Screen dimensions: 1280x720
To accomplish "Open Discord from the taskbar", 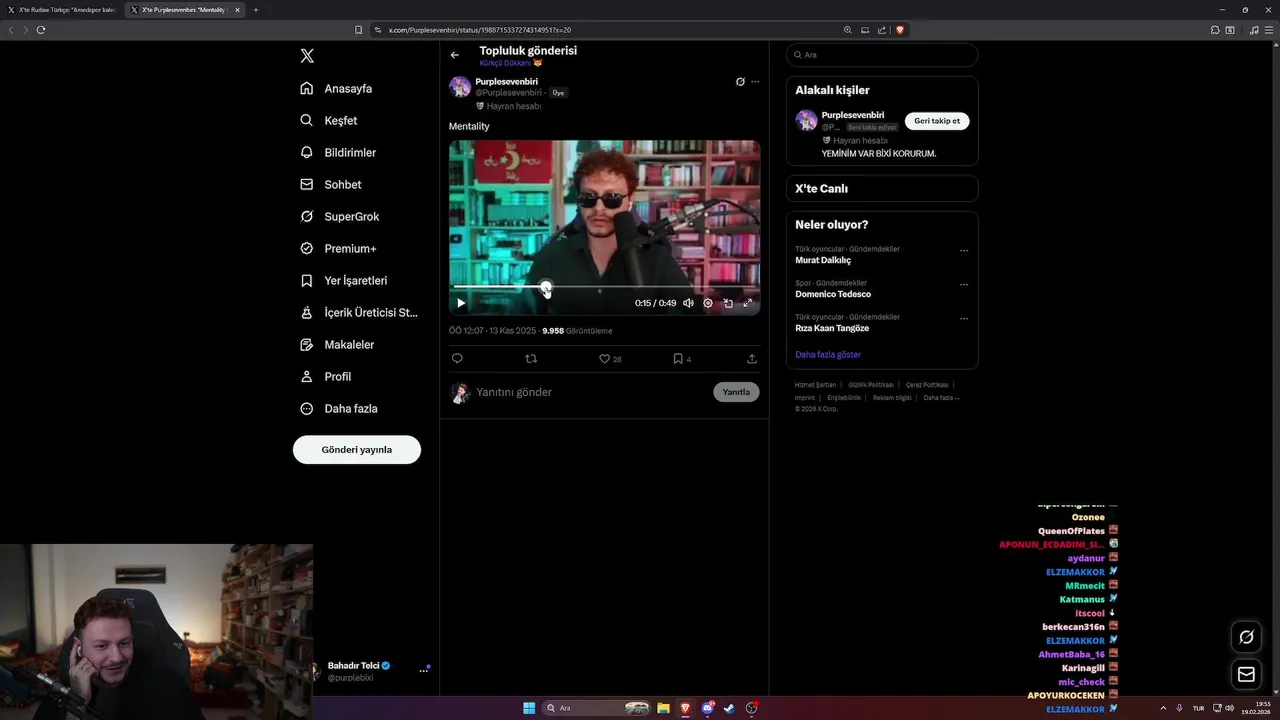I will 707,708.
